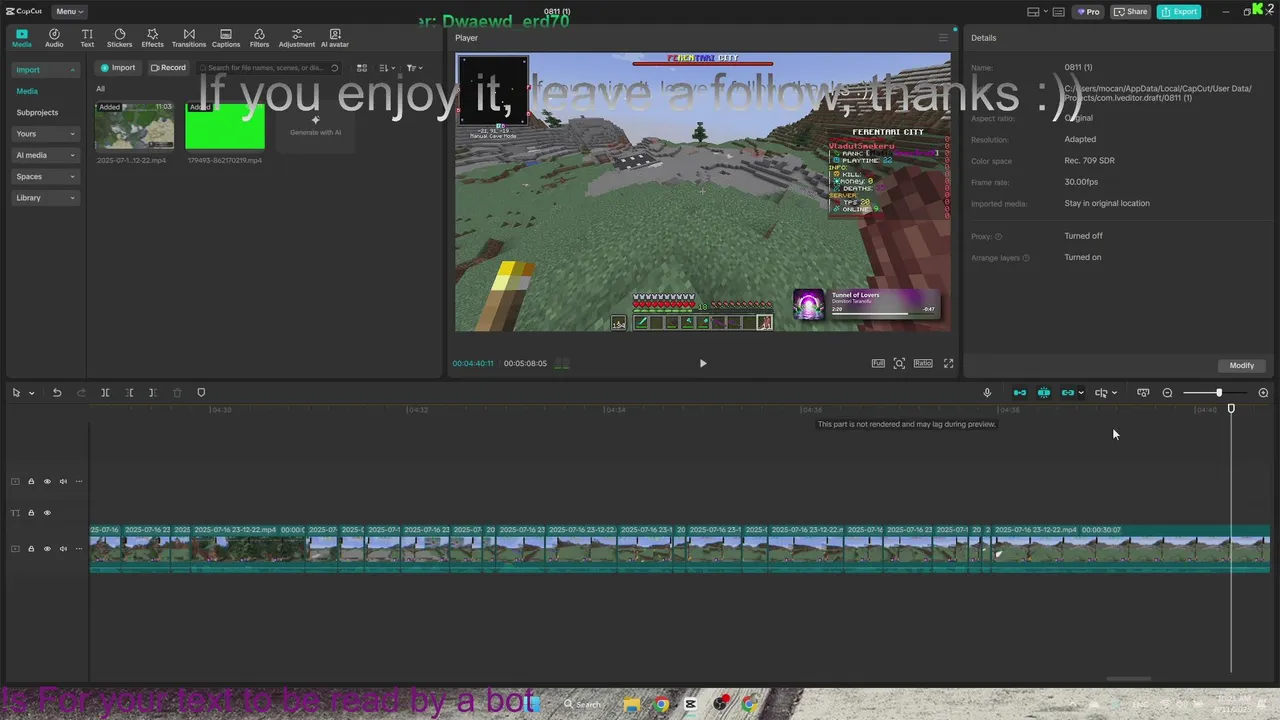Viewport: 1280px width, 720px height.
Task: Change layout using top bar layout icon
Action: pyautogui.click(x=1033, y=12)
